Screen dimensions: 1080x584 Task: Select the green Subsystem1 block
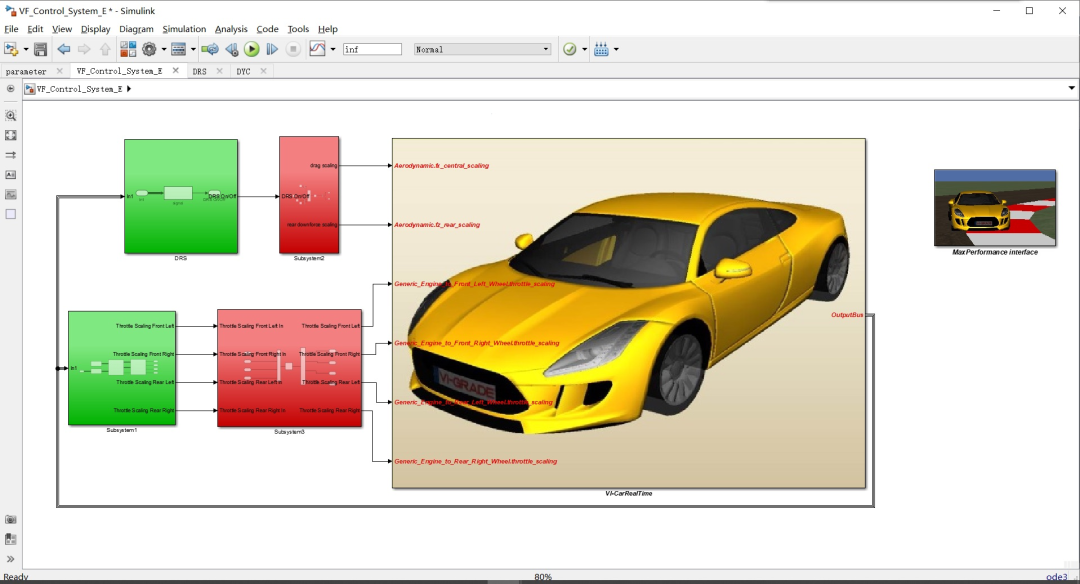coord(122,368)
